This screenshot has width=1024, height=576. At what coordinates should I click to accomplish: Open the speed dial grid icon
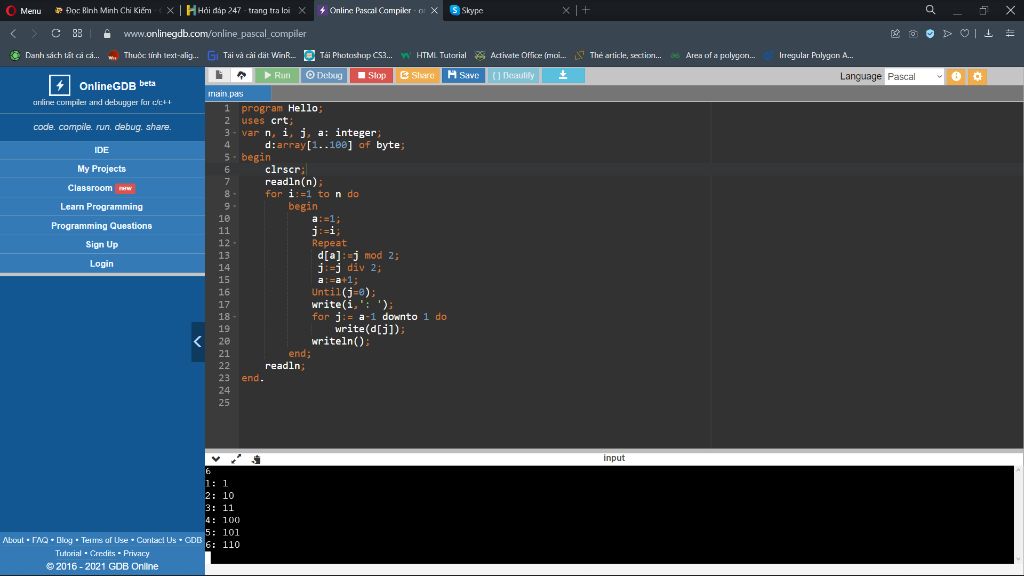click(x=78, y=33)
